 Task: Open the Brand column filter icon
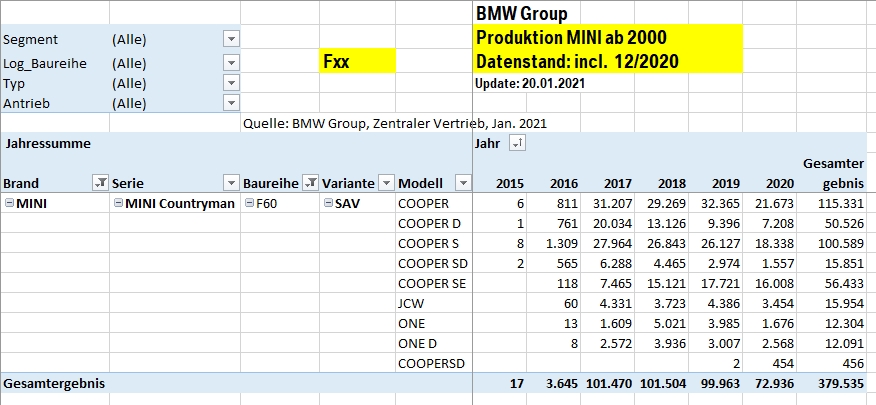[x=100, y=183]
